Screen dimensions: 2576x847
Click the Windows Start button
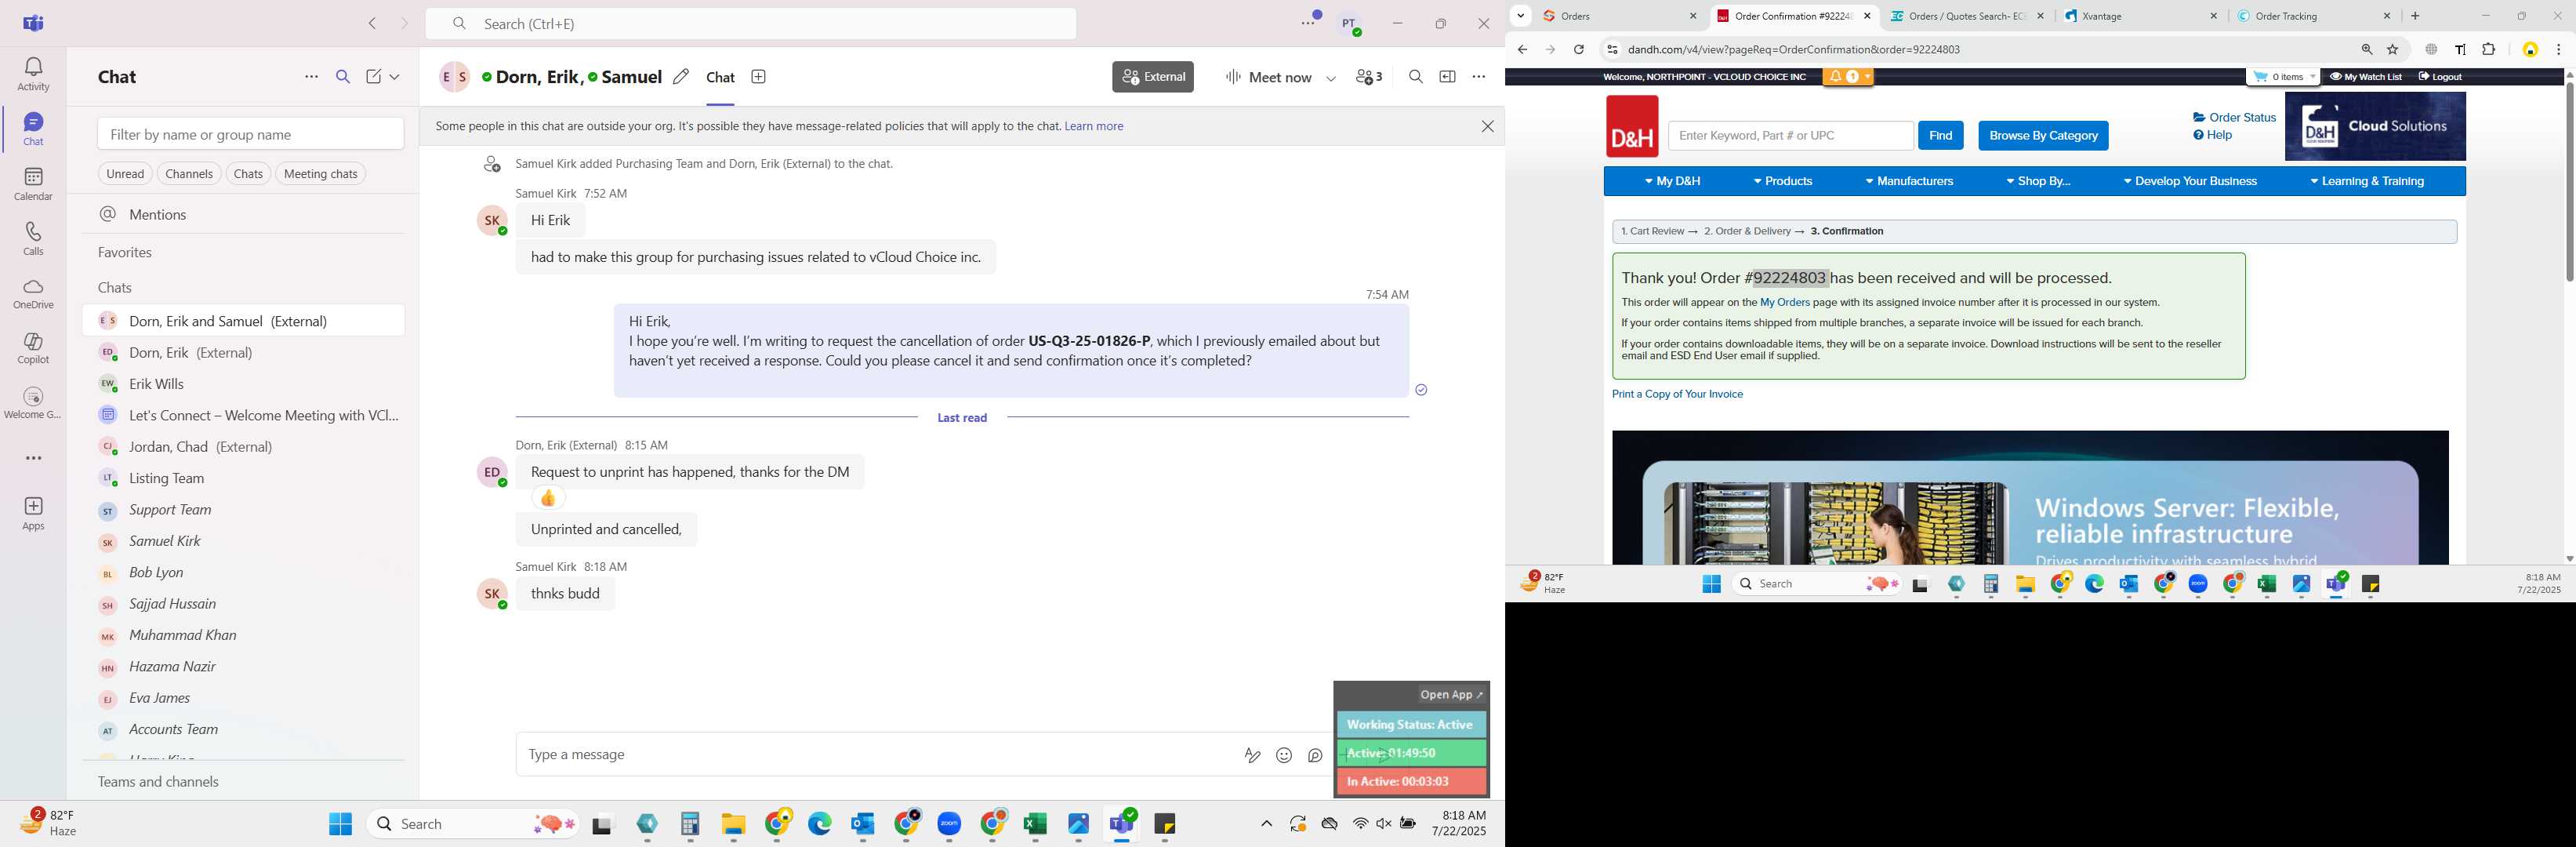[x=340, y=824]
